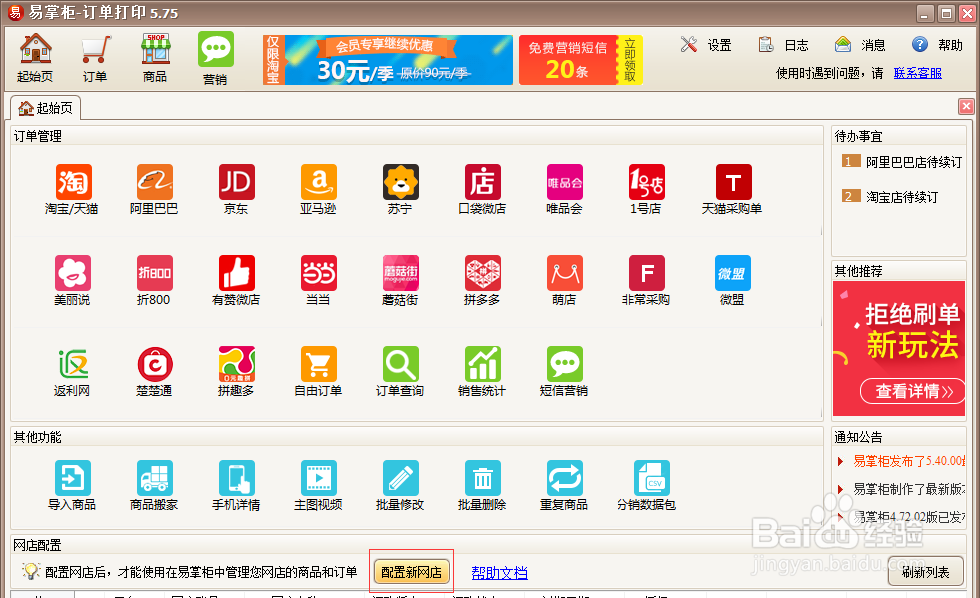Open the 有赞微店 thumbs-up icon
The height and width of the screenshot is (598, 980).
pos(237,273)
